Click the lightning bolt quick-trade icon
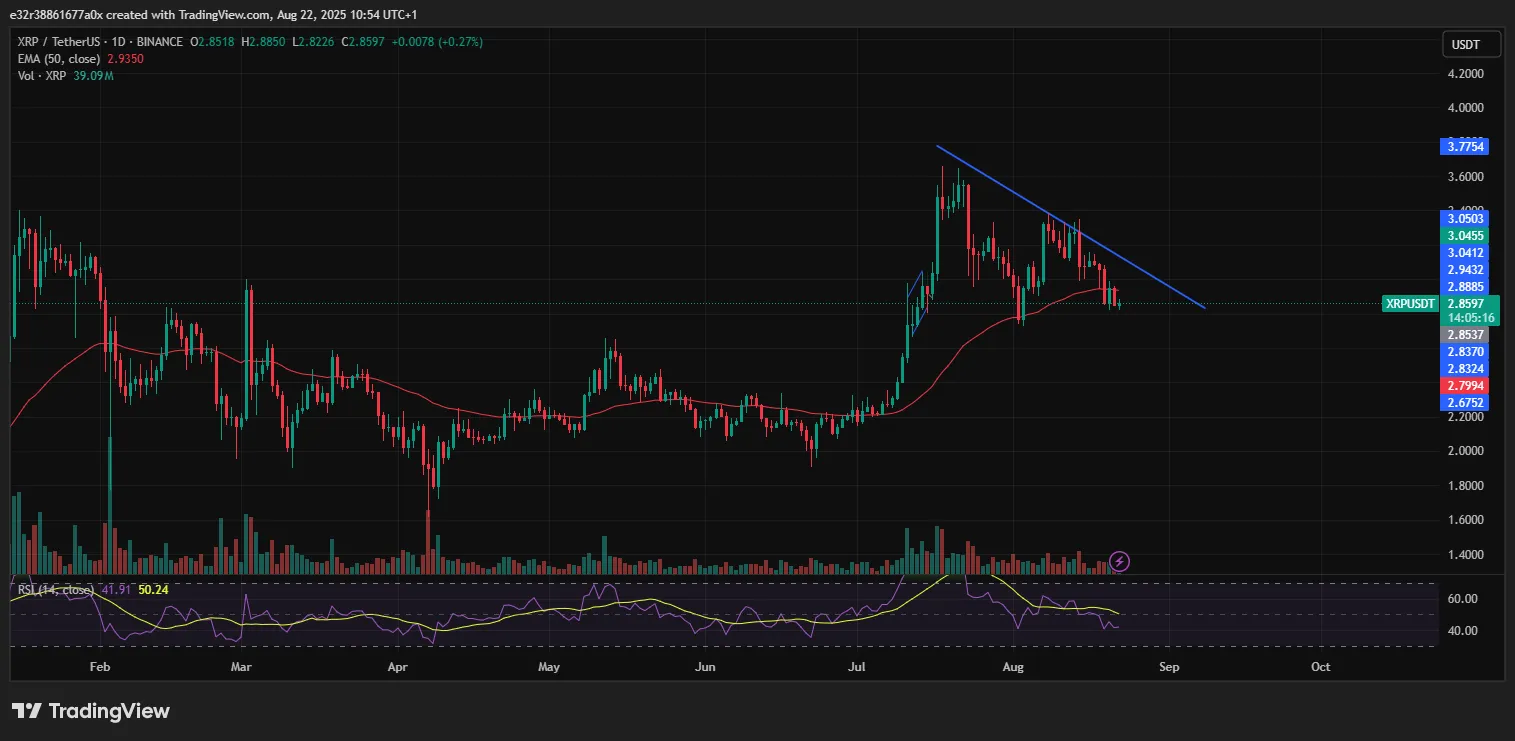The width and height of the screenshot is (1515, 741). click(1119, 561)
